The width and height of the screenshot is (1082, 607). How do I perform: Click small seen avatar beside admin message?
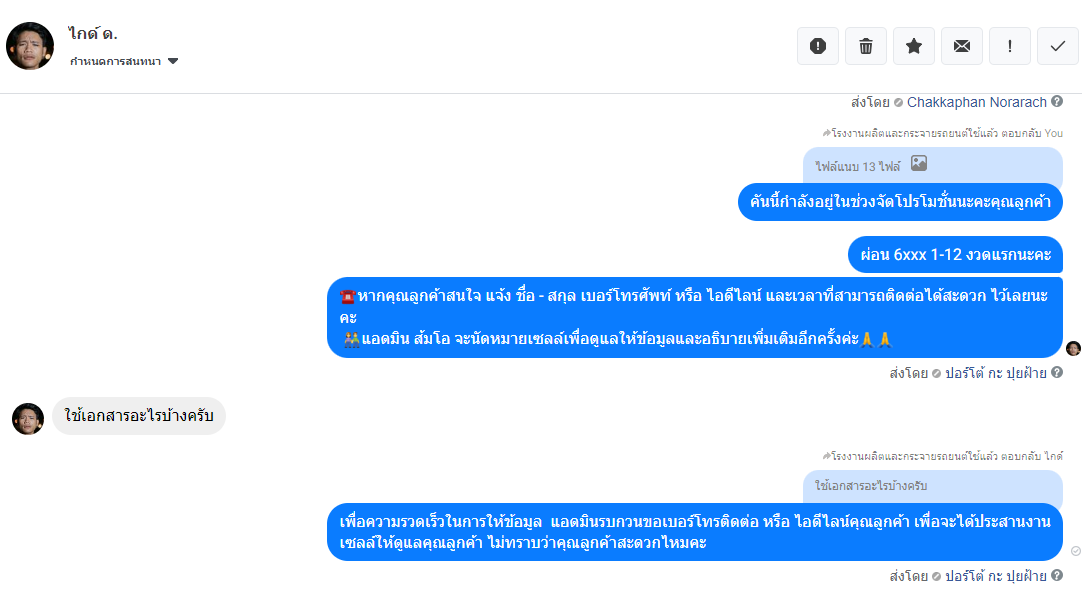[1073, 348]
